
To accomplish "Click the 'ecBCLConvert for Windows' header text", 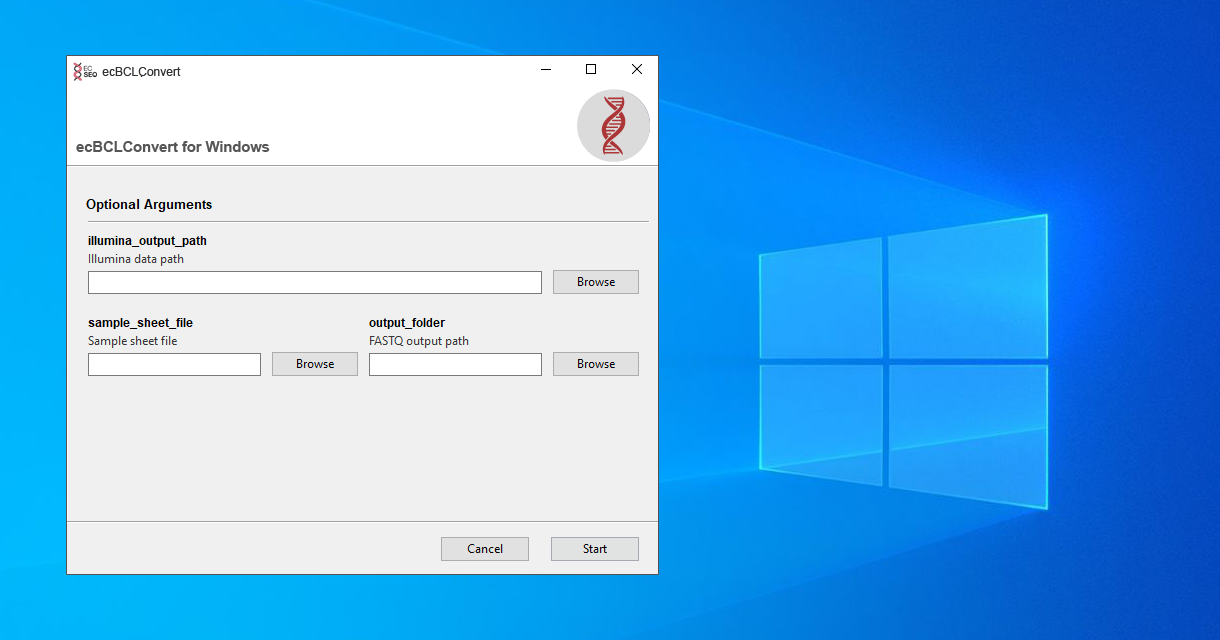I will tap(173, 147).
